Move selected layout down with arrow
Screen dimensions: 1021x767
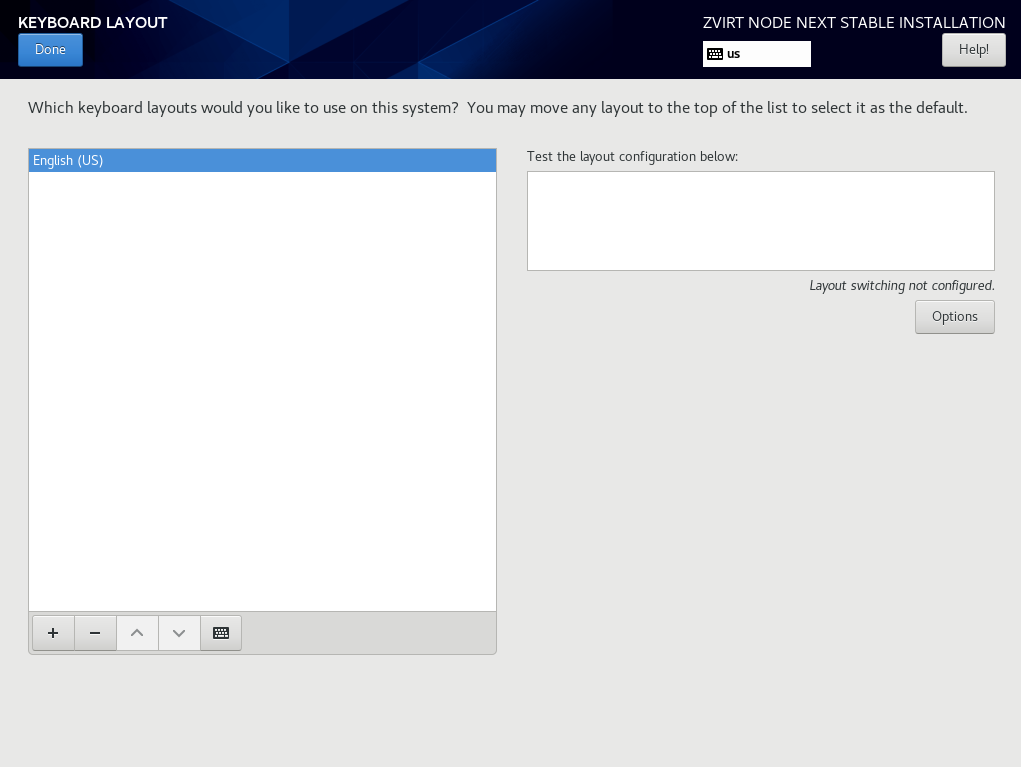coord(179,633)
